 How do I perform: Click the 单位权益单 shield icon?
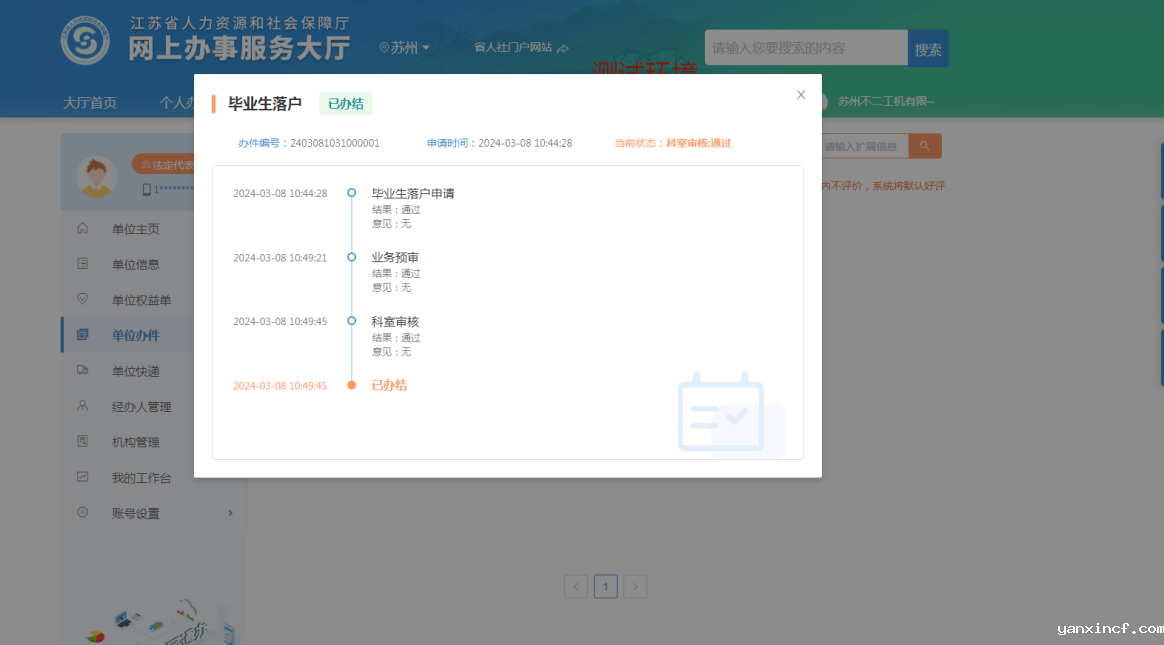click(x=83, y=299)
